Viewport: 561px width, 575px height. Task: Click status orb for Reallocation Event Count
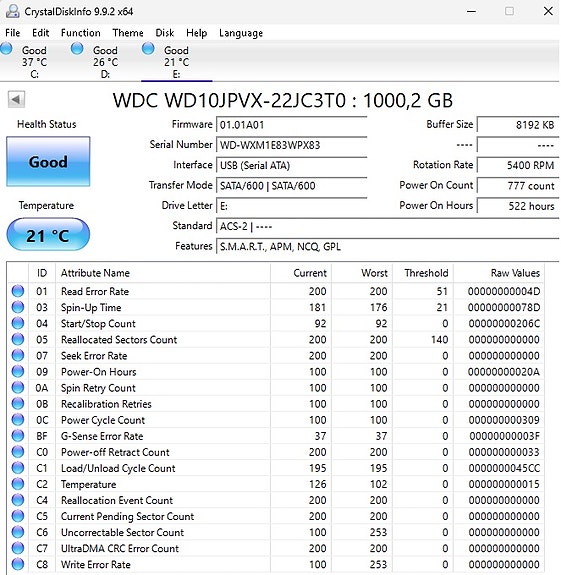(18, 500)
